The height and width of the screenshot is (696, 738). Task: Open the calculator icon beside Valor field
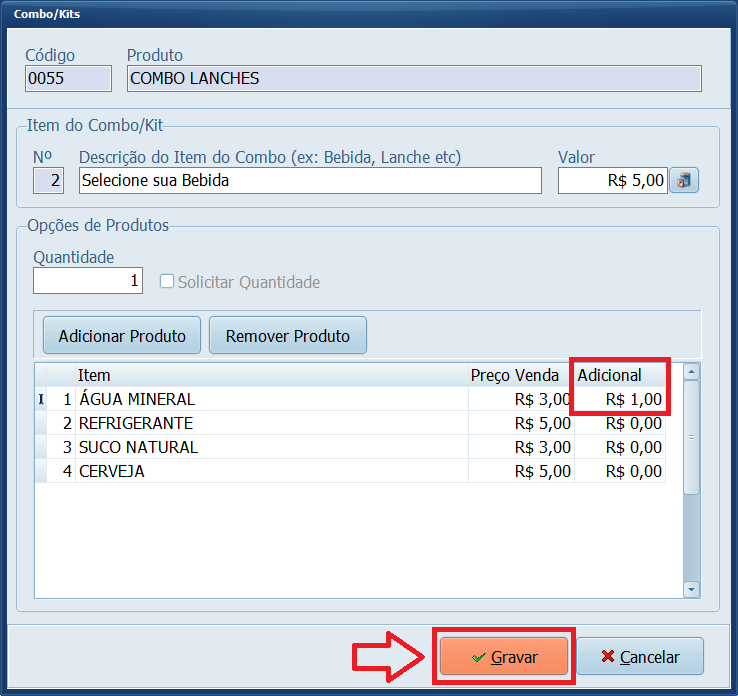(x=684, y=180)
